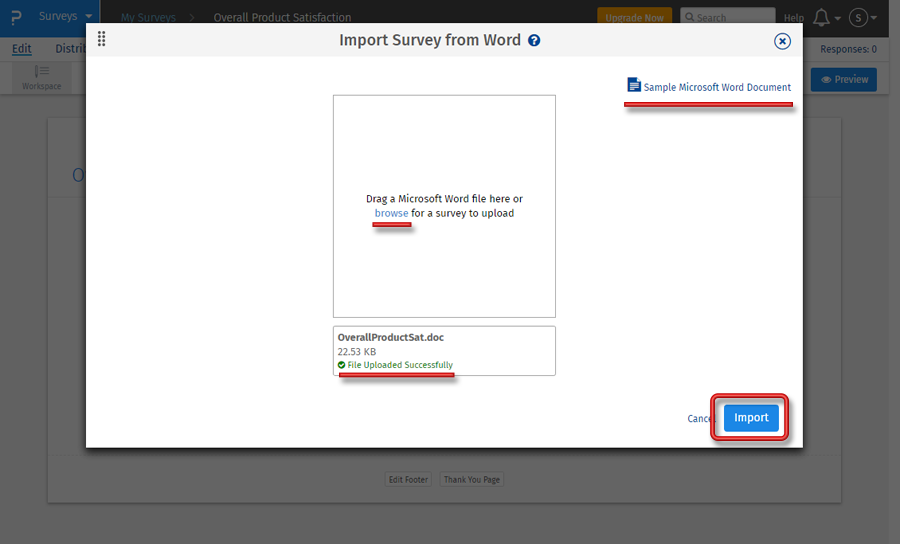Viewport: 900px width, 544px height.
Task: Click the green upload success checkmark
Action: (x=342, y=365)
